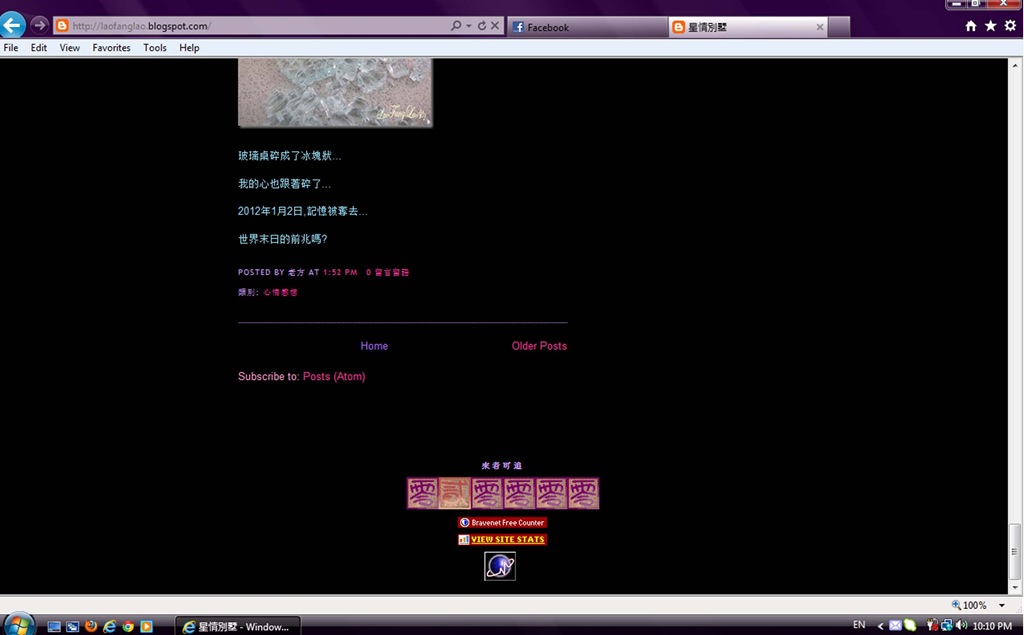The width and height of the screenshot is (1024, 635).
Task: Select the 星情別墅 - Window... taskbar button
Action: tap(238, 626)
